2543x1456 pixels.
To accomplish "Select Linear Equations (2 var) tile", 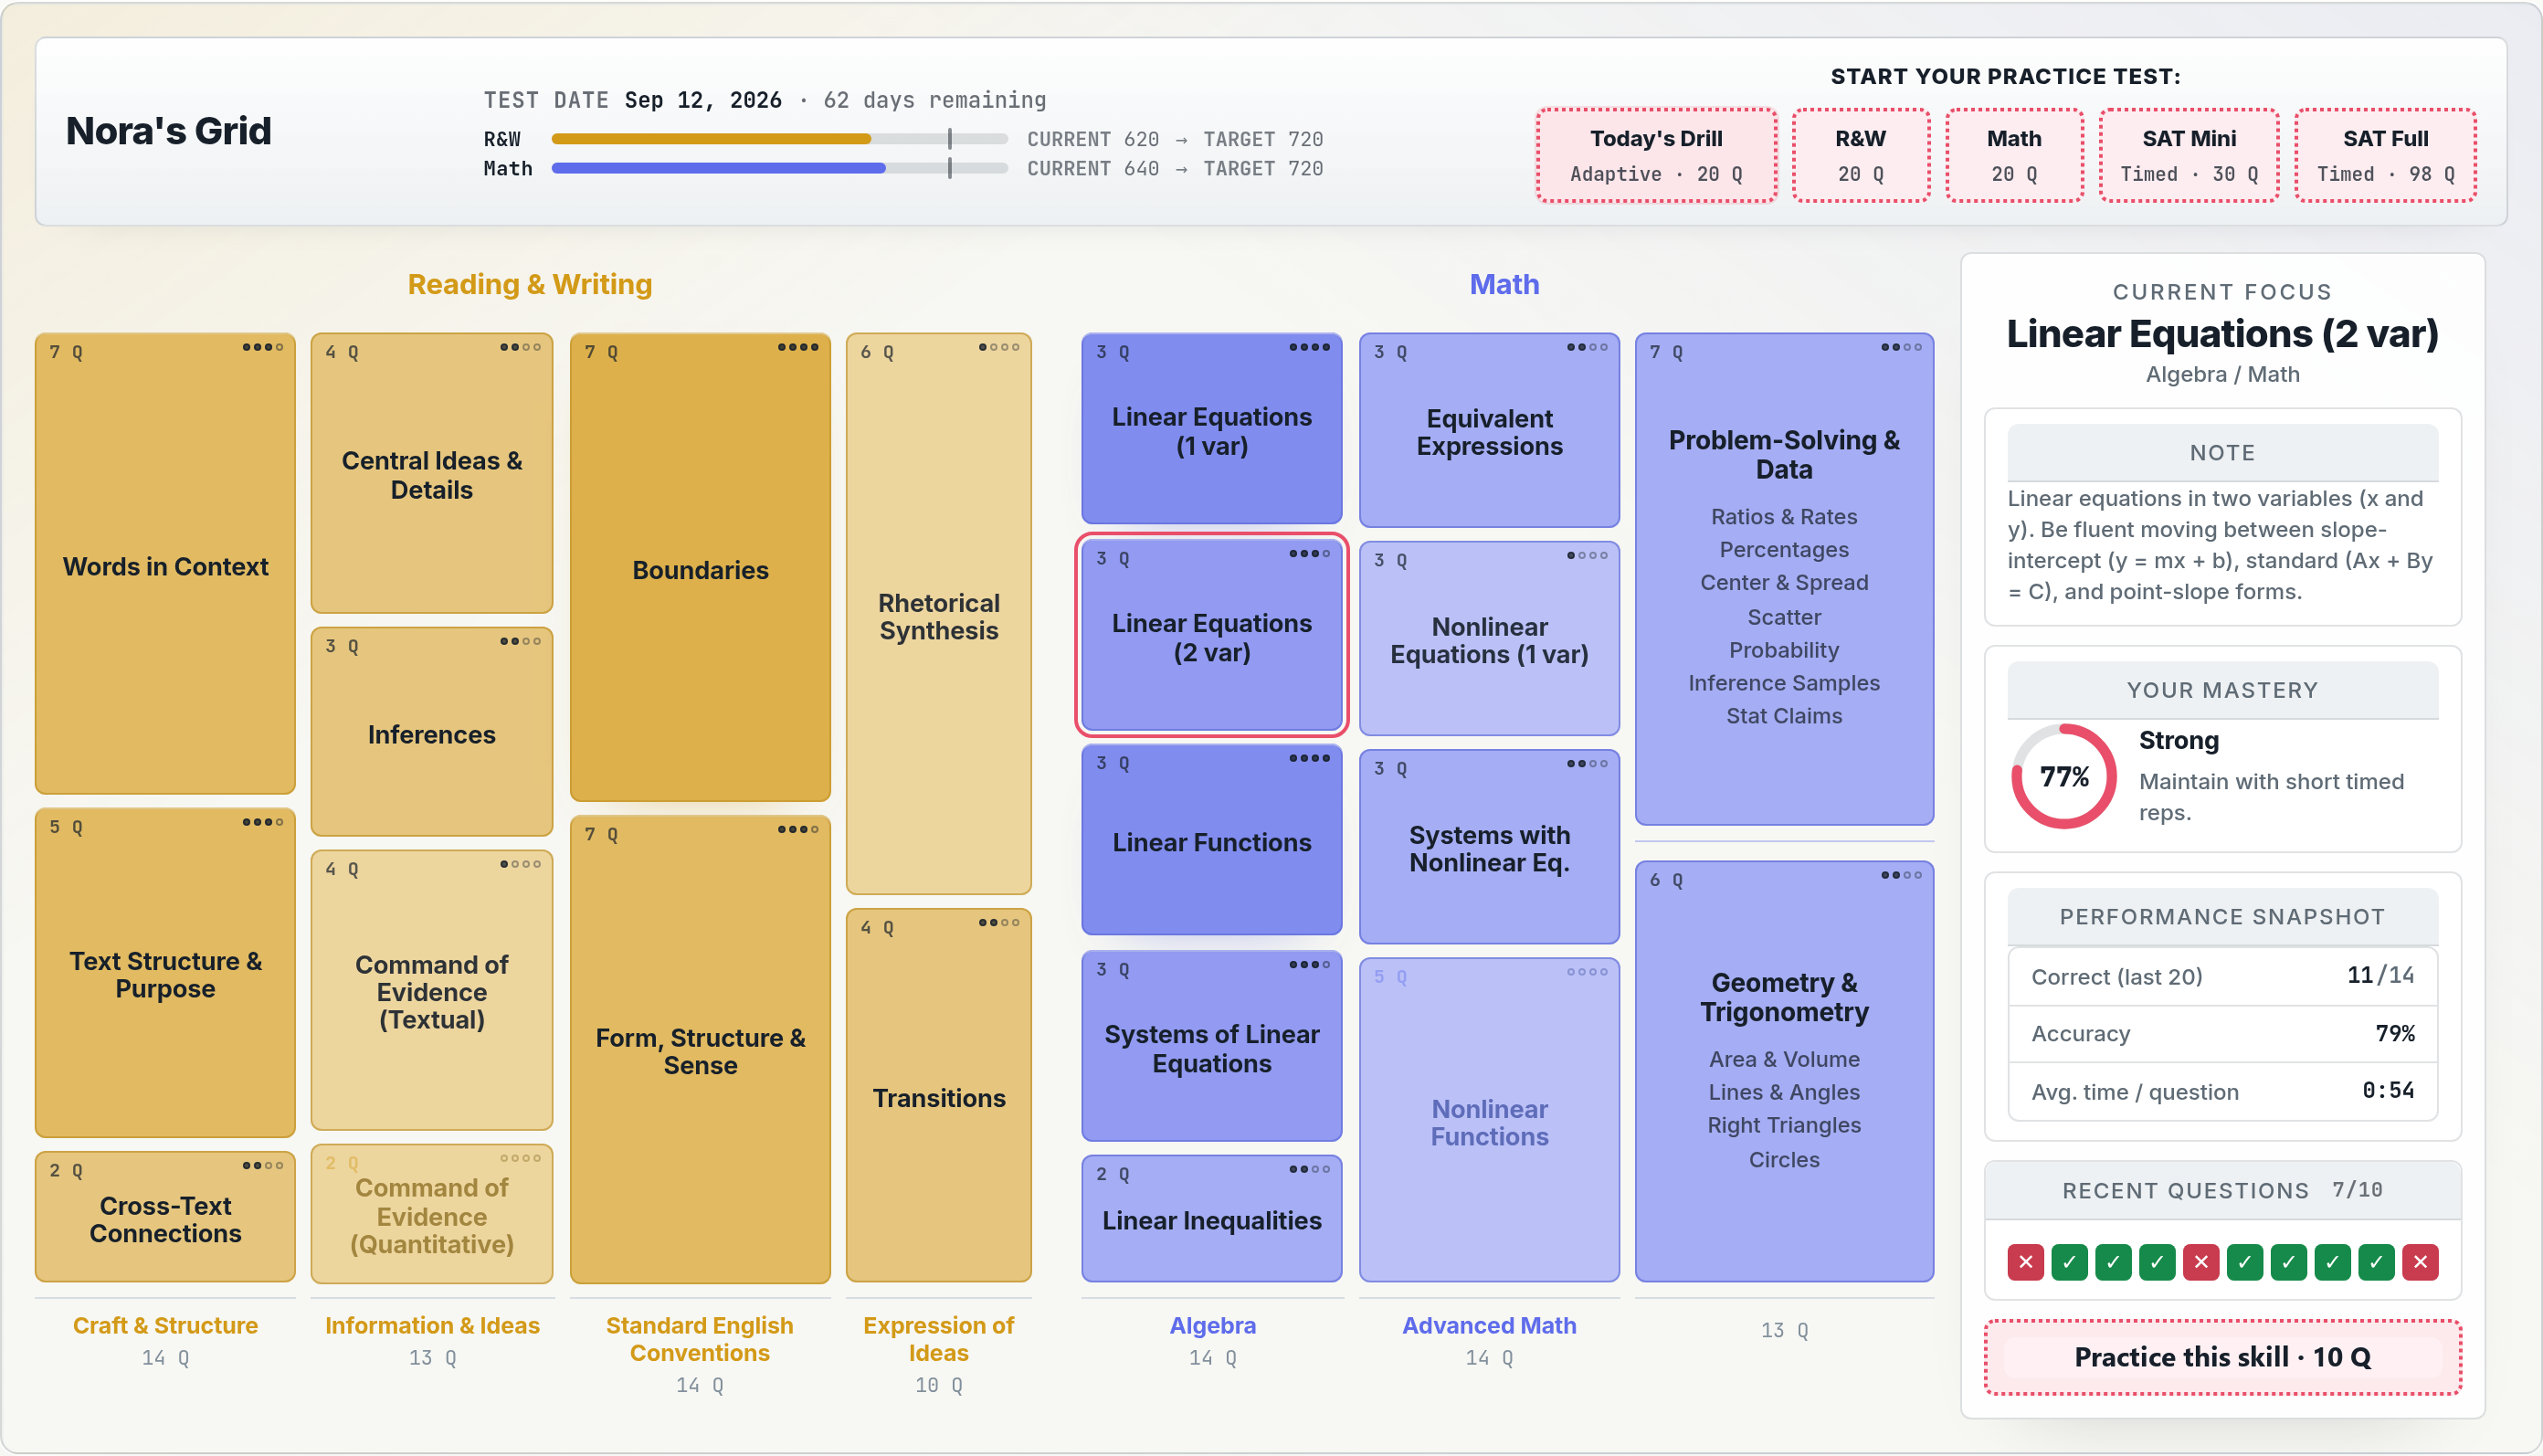I will tap(1211, 635).
